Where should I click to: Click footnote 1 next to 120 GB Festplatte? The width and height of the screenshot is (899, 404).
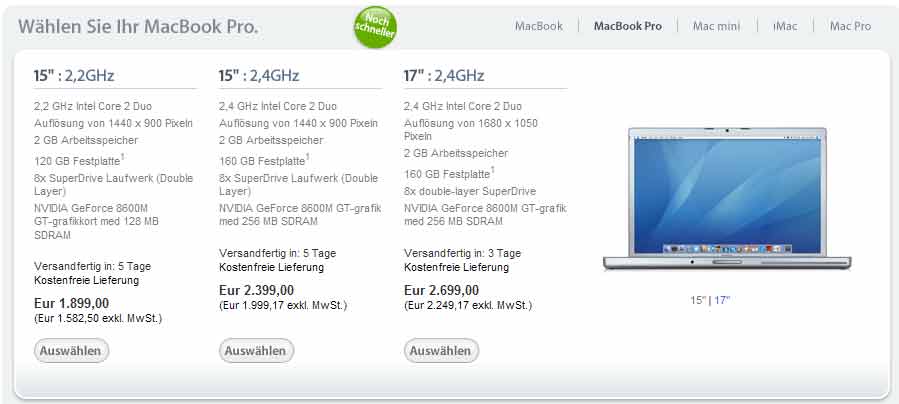[123, 156]
